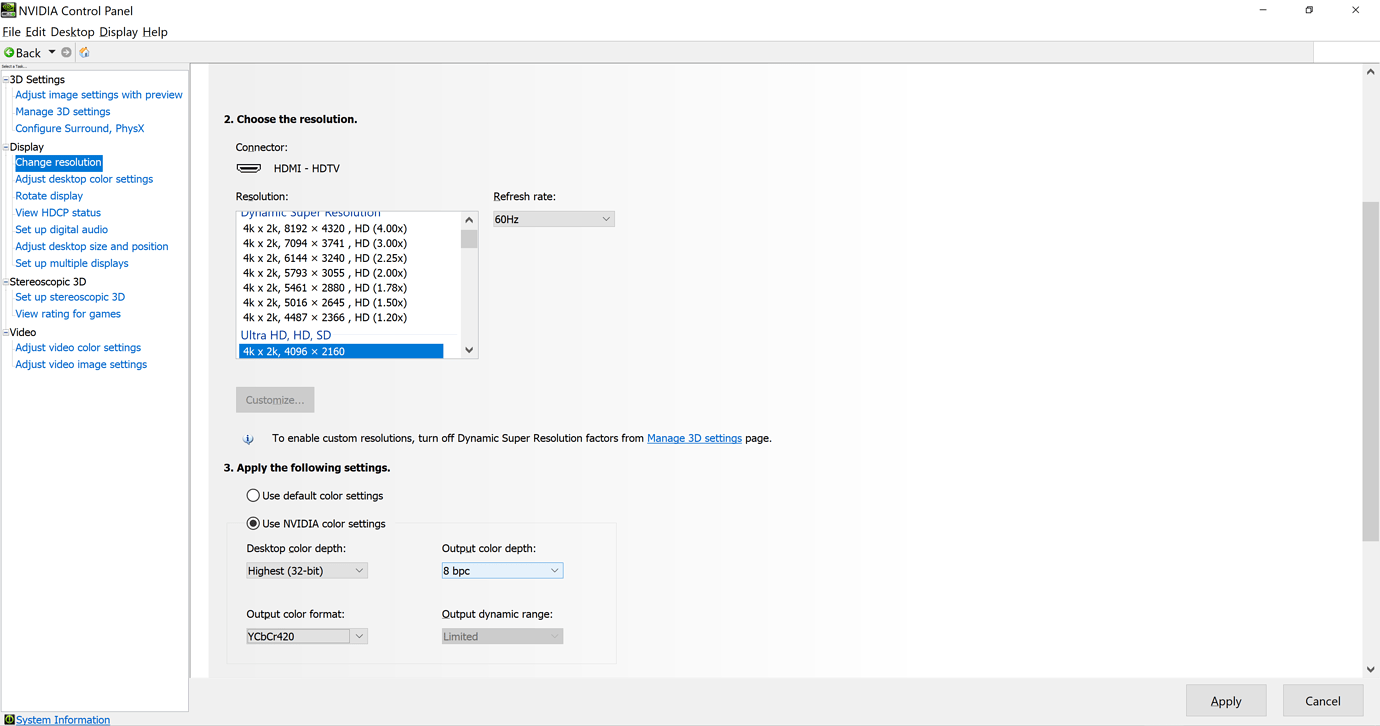Open Configure Surround, PhysX
Image resolution: width=1380 pixels, height=726 pixels.
[x=80, y=129]
